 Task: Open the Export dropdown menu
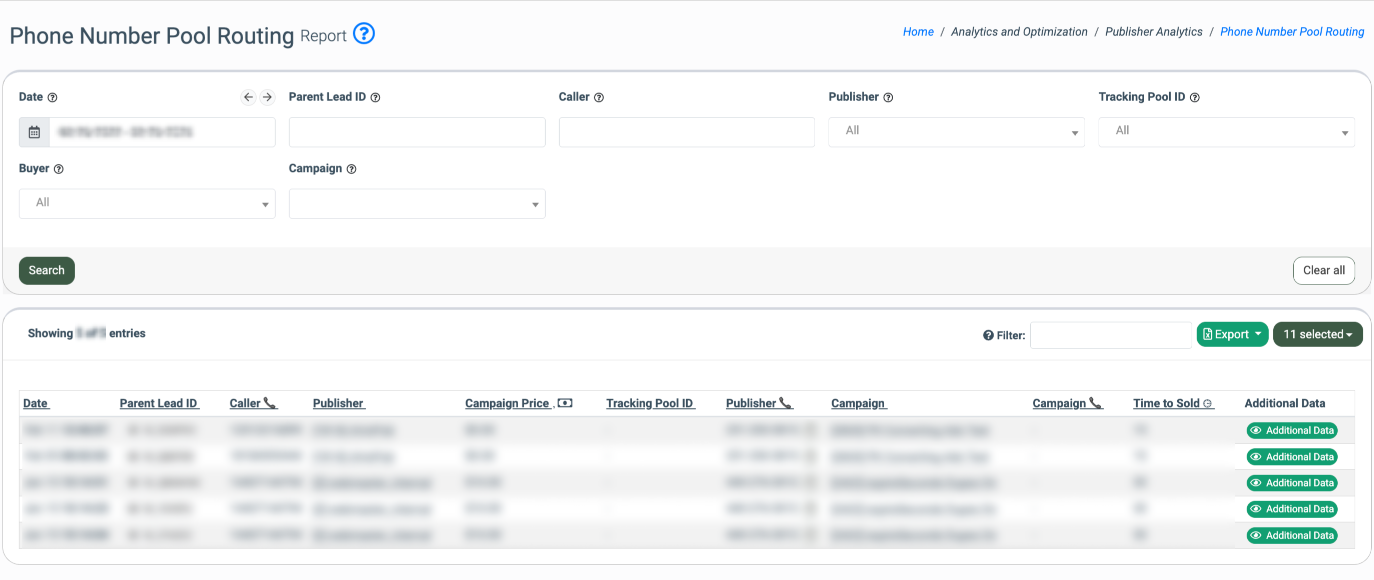tap(1232, 335)
